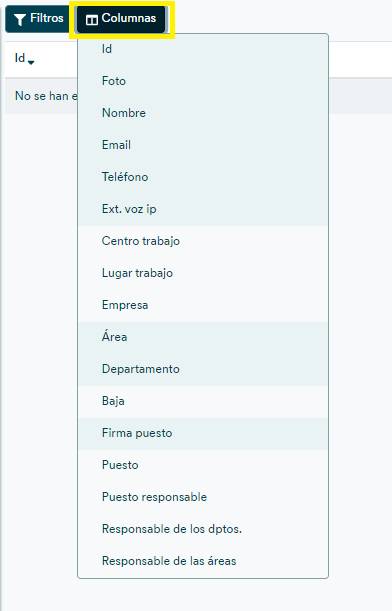Viewport: 392px width, 611px height.
Task: Select Email in column list
Action: pos(203,145)
